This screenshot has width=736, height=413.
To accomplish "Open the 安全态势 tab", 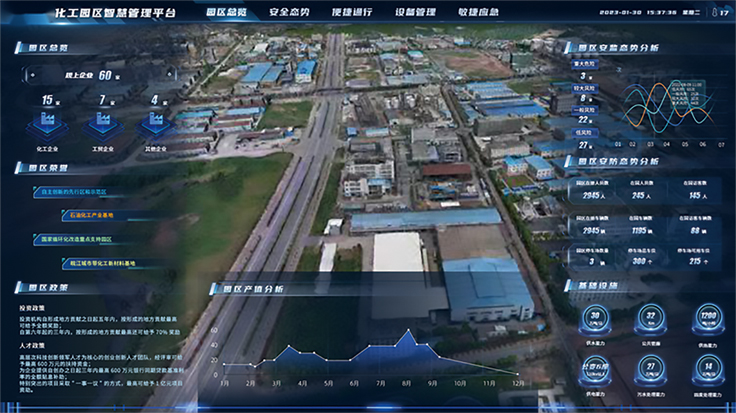I will (x=289, y=12).
